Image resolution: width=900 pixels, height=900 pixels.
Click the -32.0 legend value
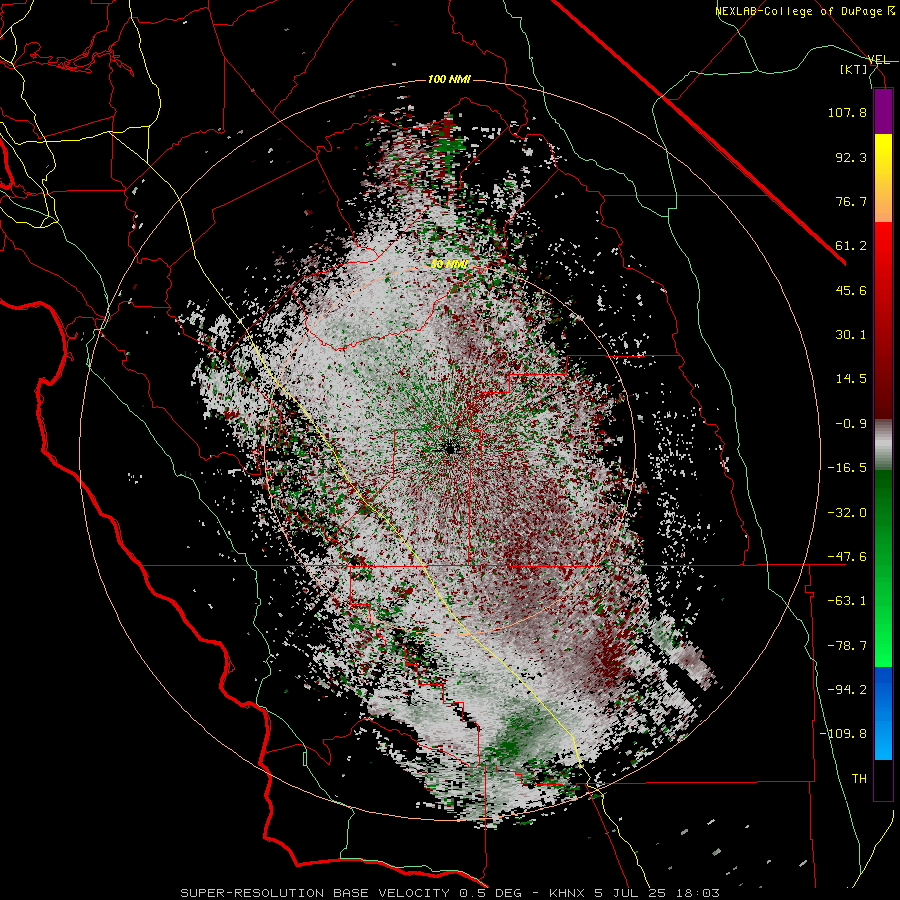tap(847, 513)
